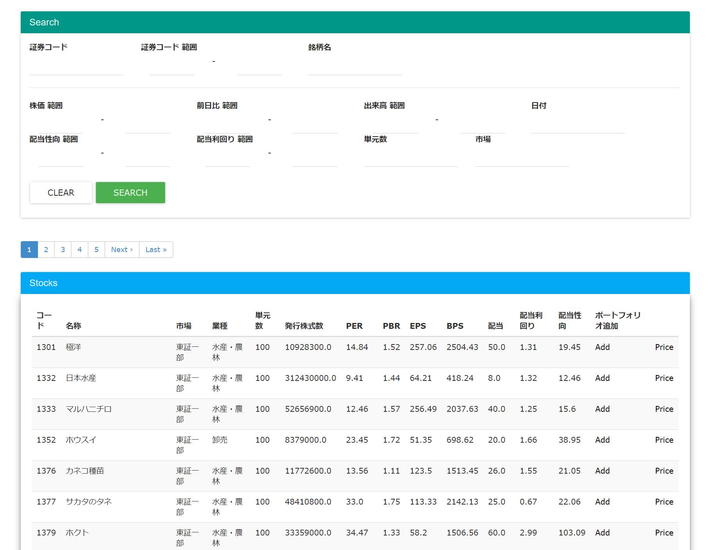720x550 pixels.
Task: Go to pagination page 4
Action: pos(79,250)
